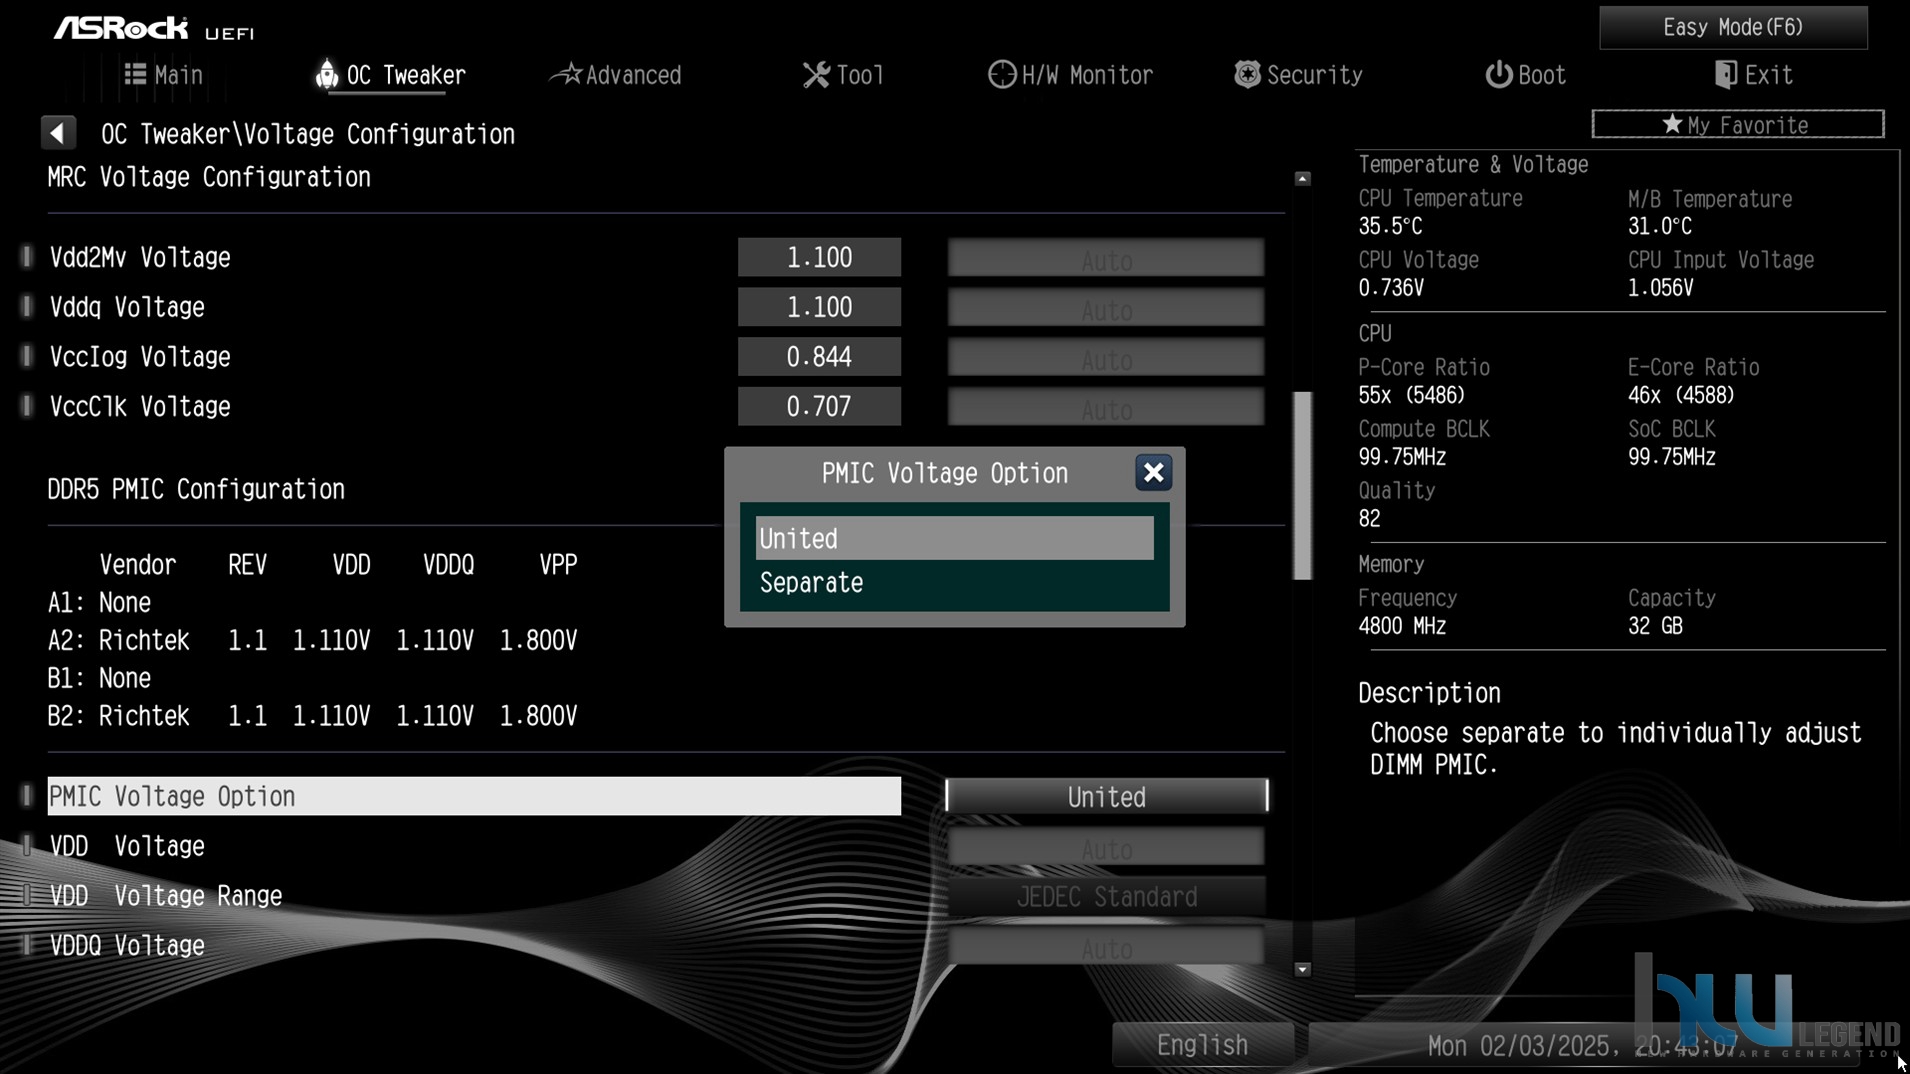This screenshot has width=1910, height=1074.
Task: Select the VccClk Voltage label
Action: 140,407
